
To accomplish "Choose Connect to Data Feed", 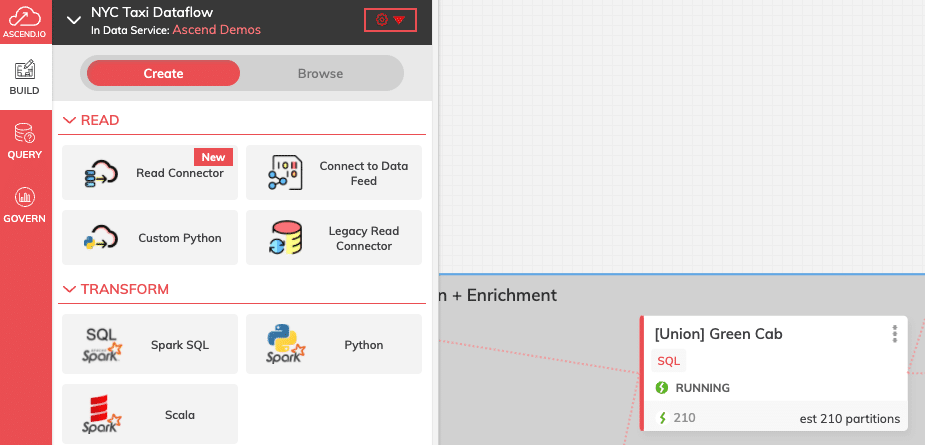I will point(334,172).
